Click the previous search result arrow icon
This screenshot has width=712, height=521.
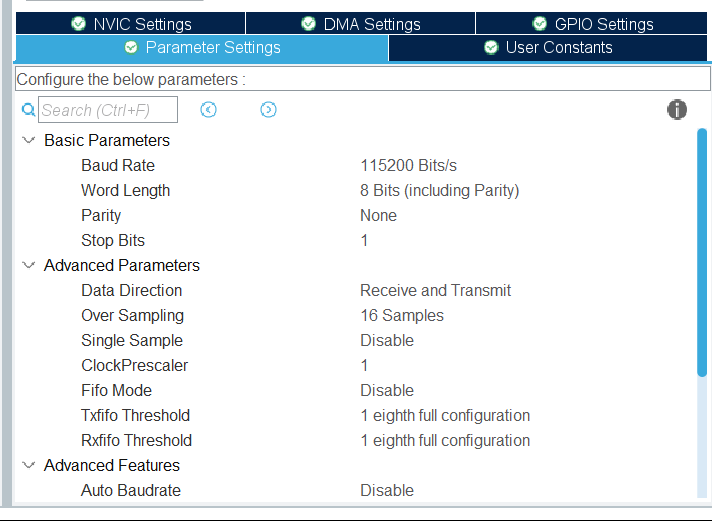coord(208,110)
